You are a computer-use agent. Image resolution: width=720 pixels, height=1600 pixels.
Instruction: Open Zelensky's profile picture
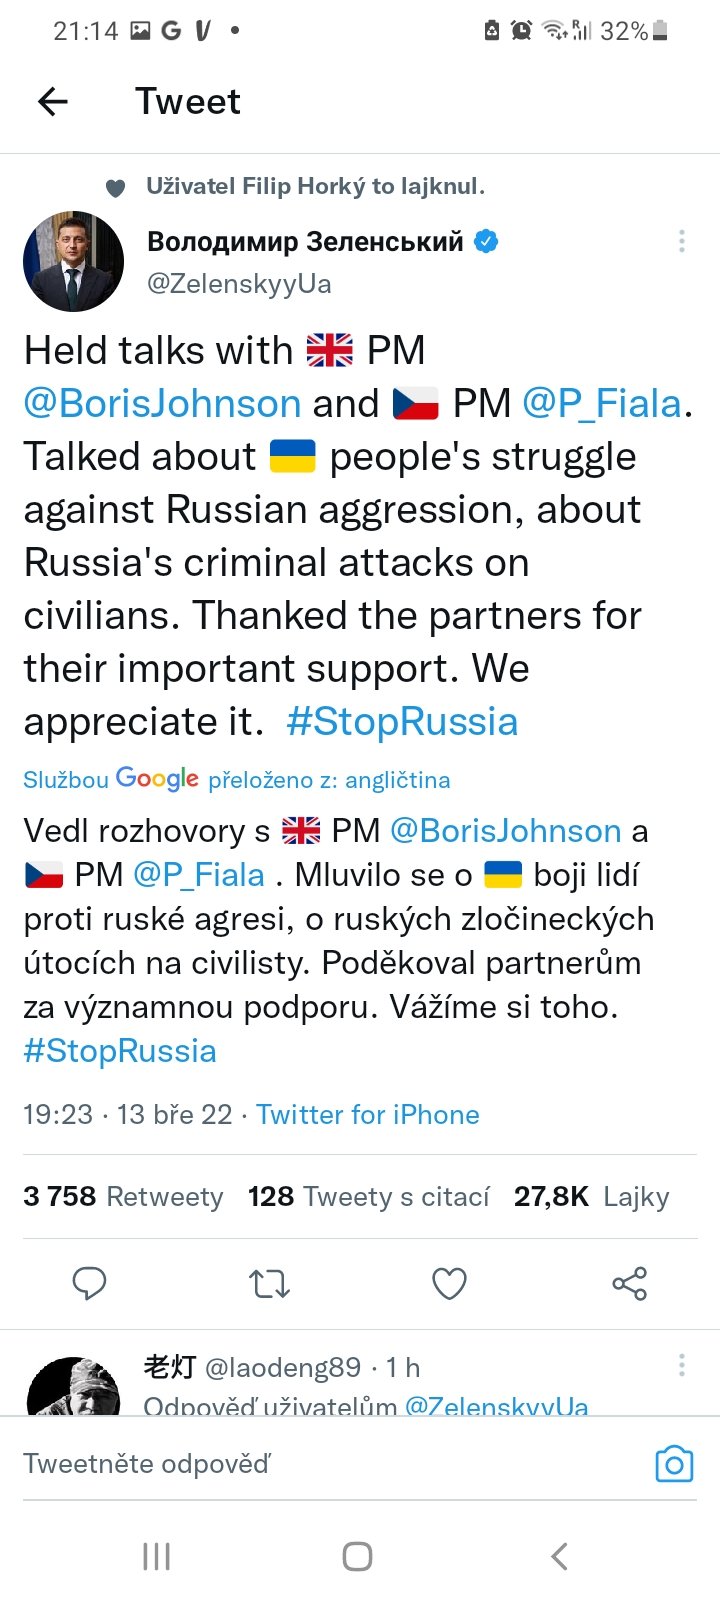tap(73, 261)
